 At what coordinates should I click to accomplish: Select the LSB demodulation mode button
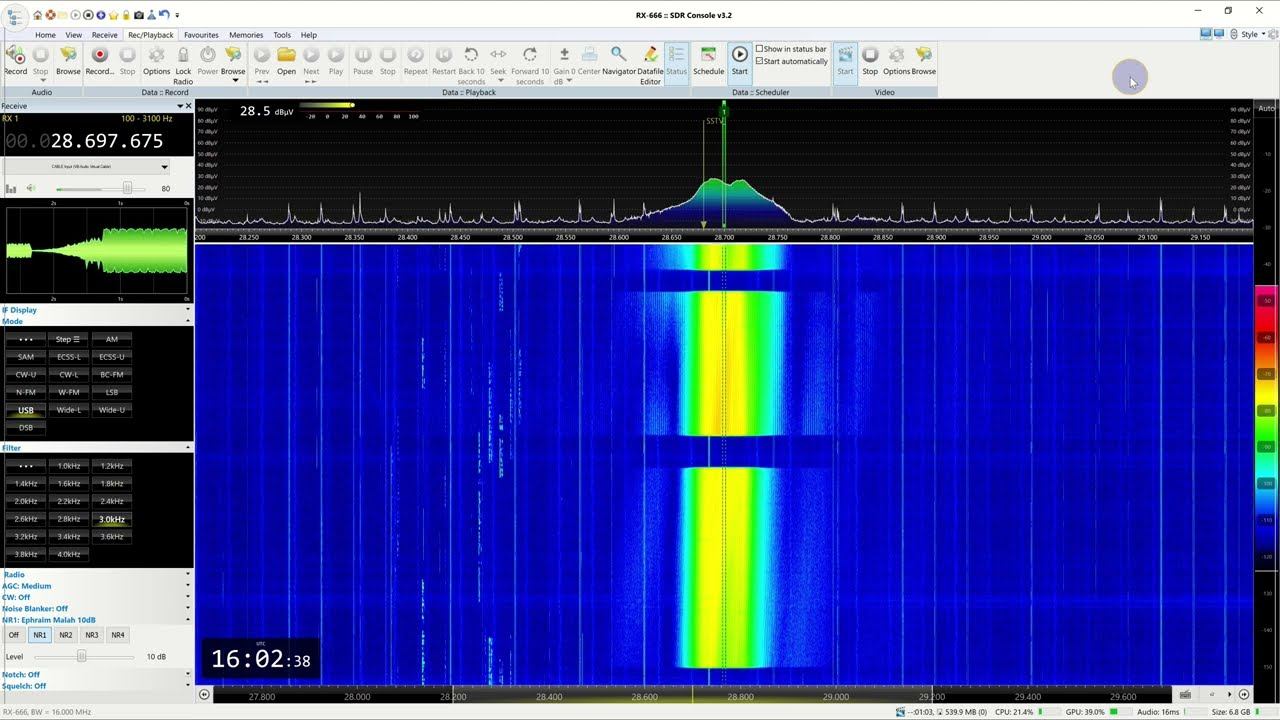click(x=112, y=392)
